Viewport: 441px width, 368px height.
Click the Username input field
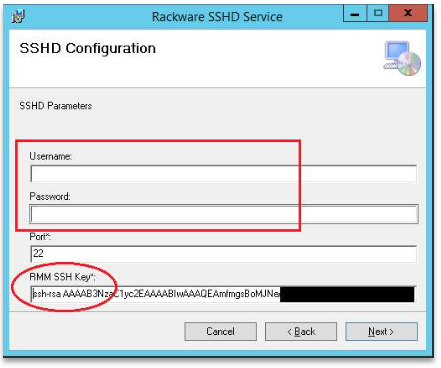[x=223, y=174]
